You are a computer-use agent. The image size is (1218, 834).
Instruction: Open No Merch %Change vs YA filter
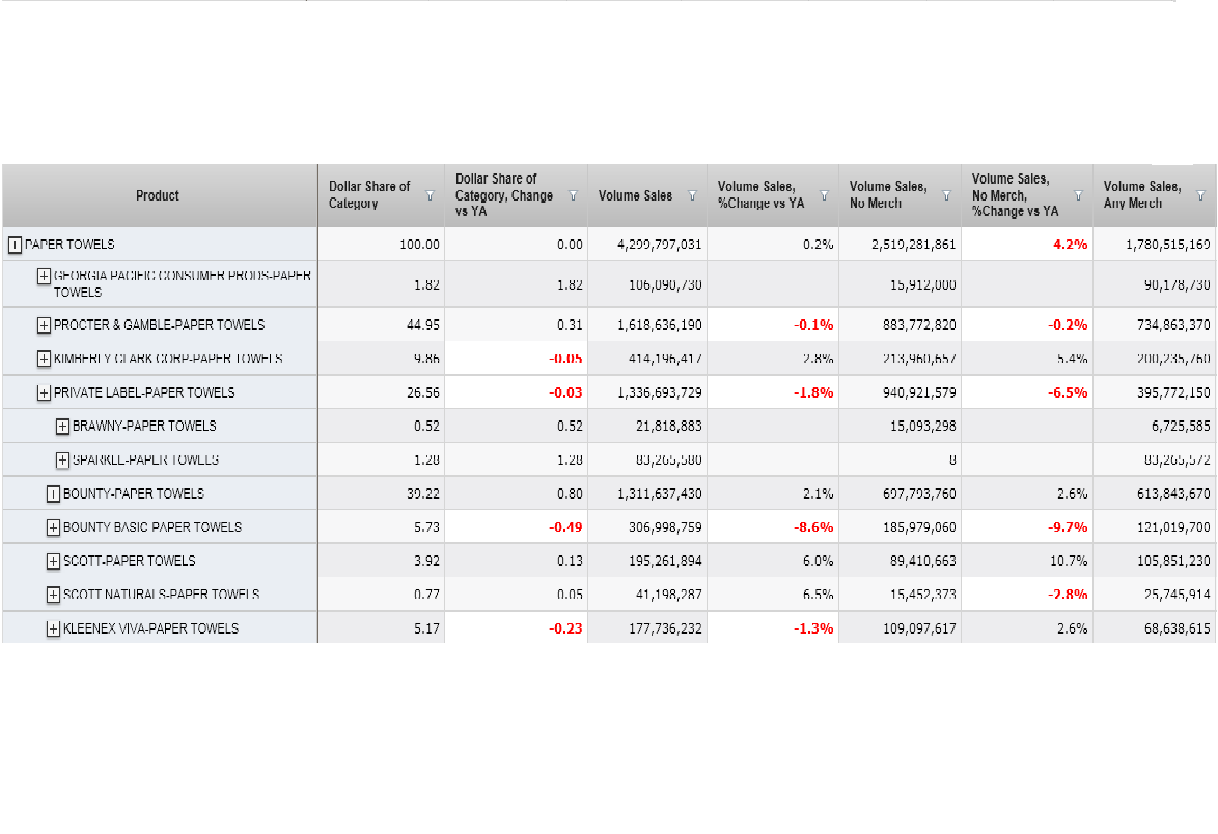coord(1078,196)
